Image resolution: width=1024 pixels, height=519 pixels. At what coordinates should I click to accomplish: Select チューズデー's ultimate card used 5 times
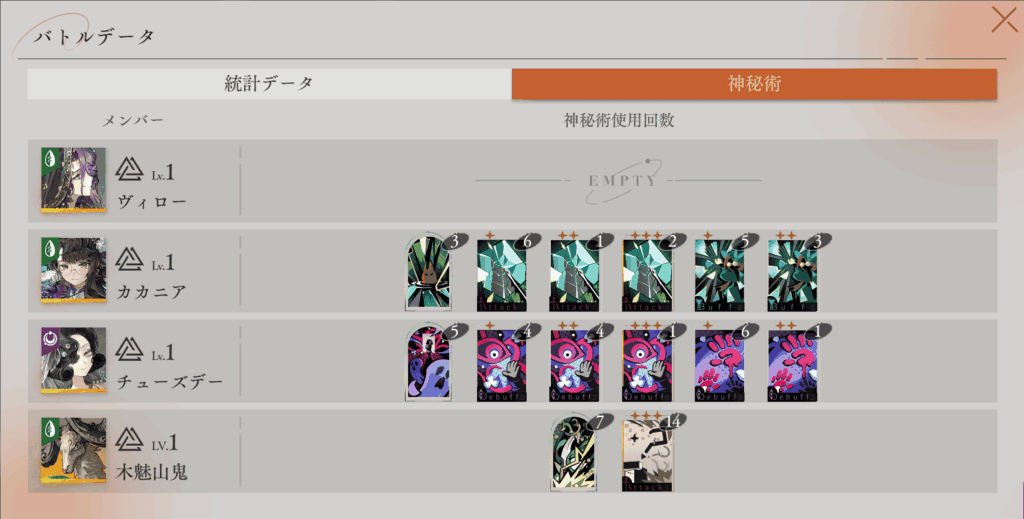(428, 361)
